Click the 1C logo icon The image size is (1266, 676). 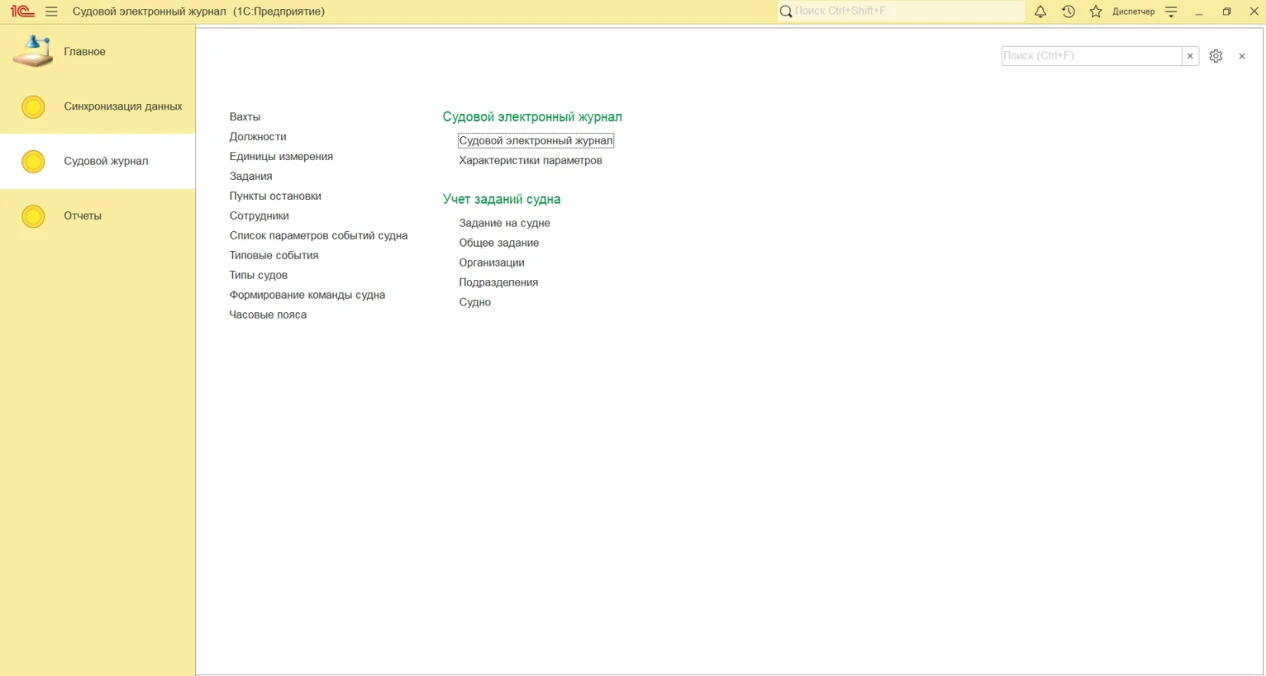pyautogui.click(x=22, y=12)
